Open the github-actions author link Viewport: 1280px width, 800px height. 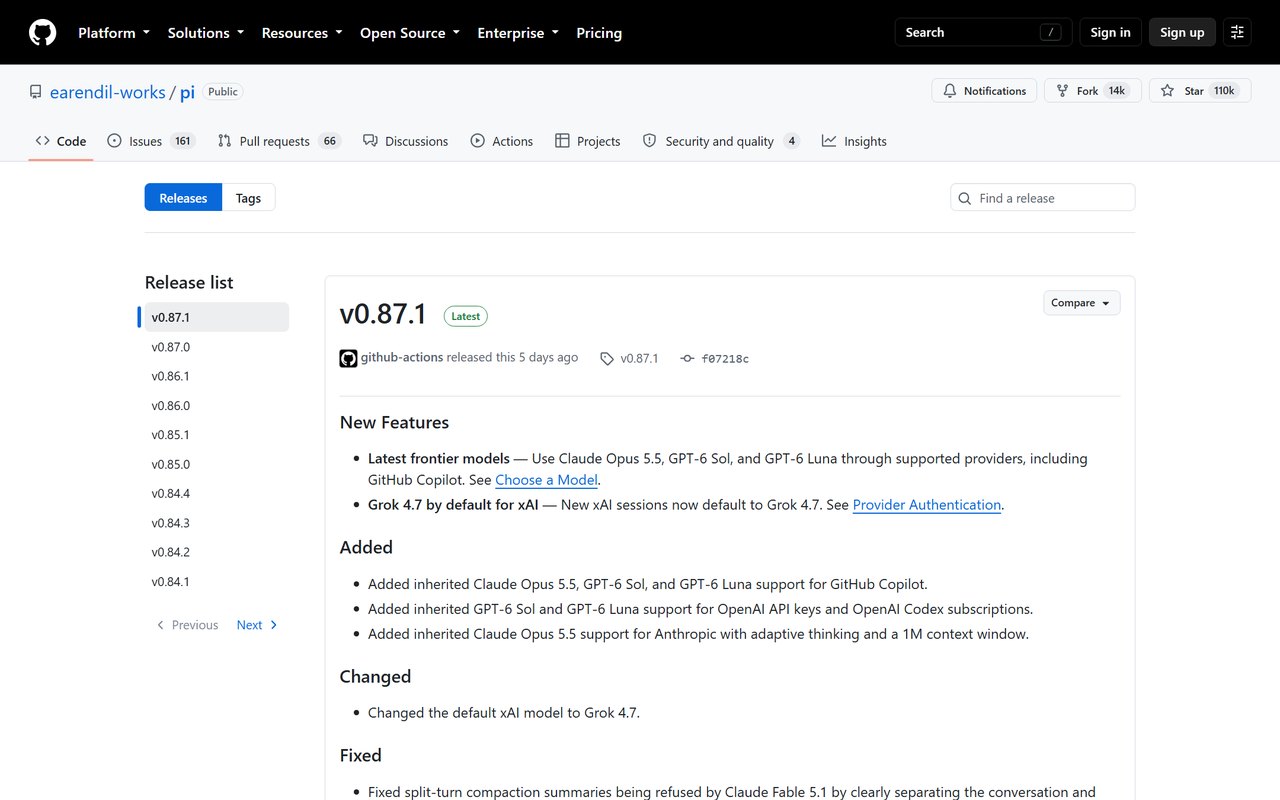click(x=402, y=357)
